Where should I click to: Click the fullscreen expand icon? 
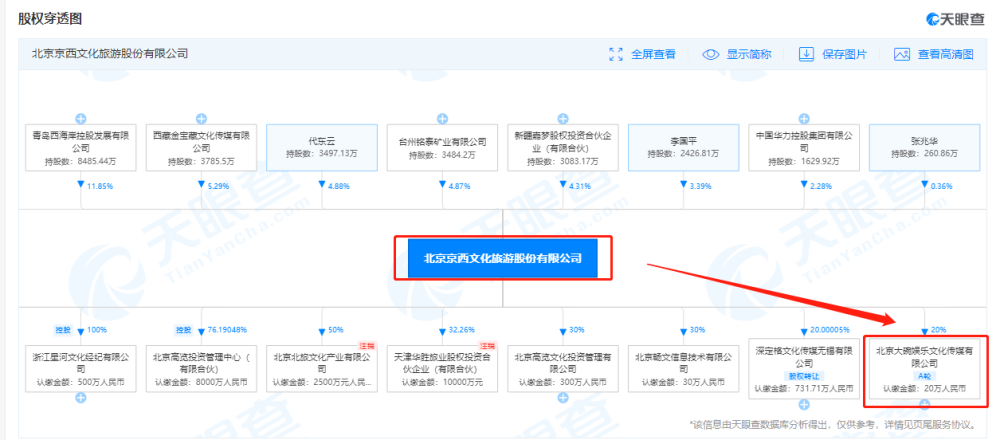[616, 54]
